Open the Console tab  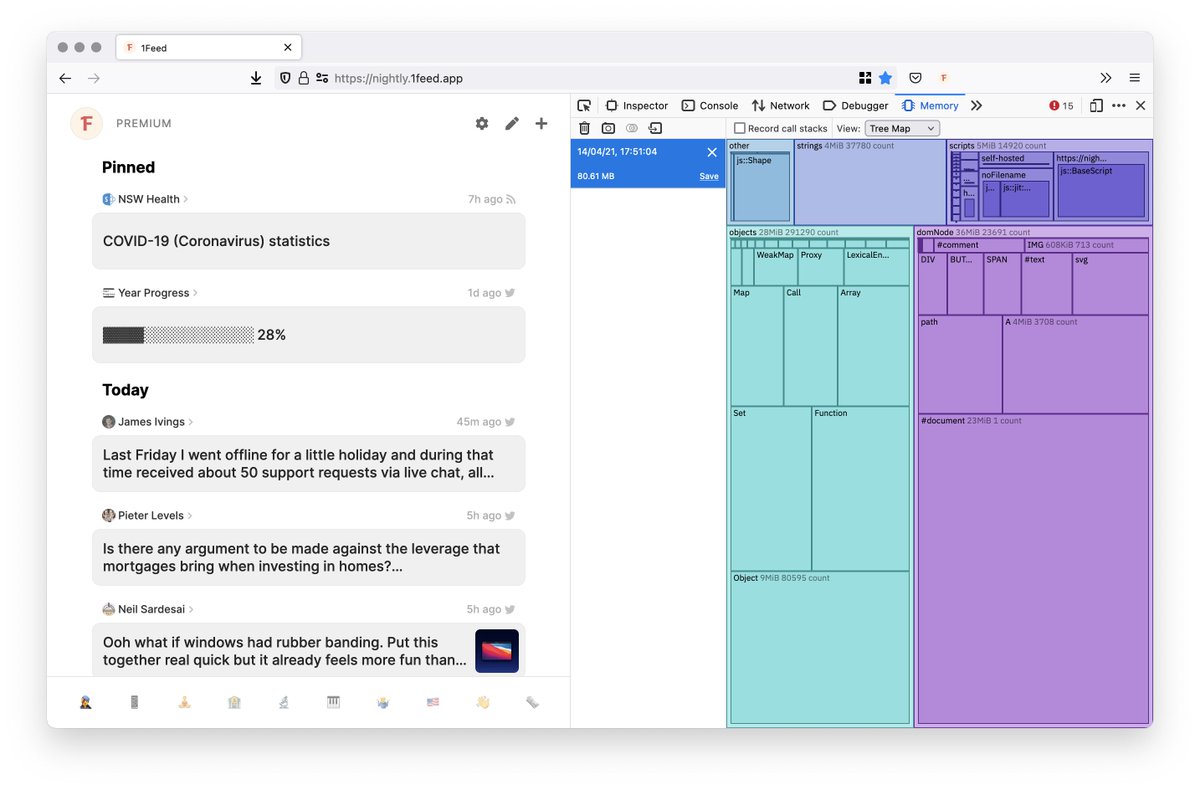coord(709,105)
